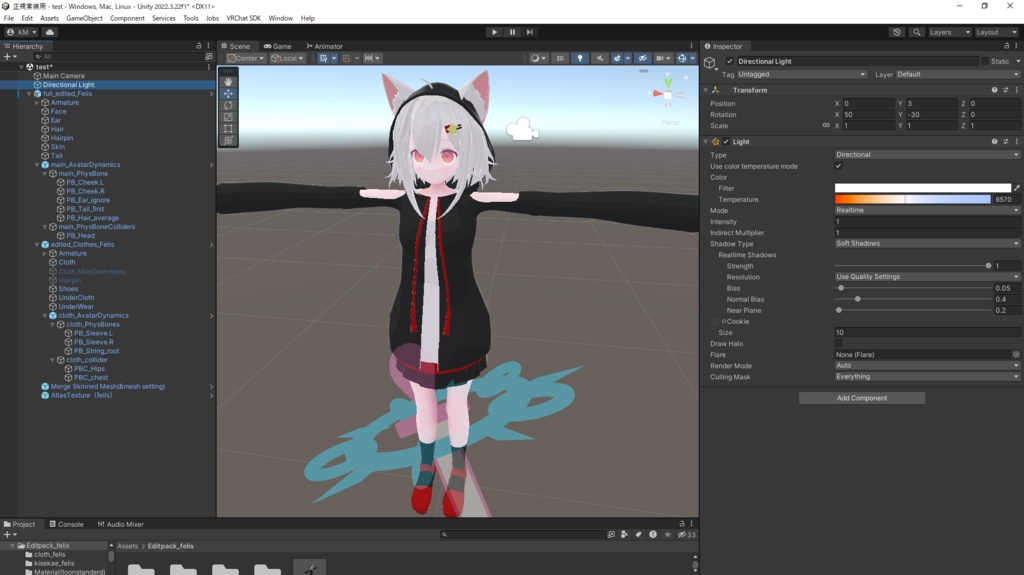Image resolution: width=1024 pixels, height=575 pixels.
Task: Open the Jobs menu
Action: (212, 18)
